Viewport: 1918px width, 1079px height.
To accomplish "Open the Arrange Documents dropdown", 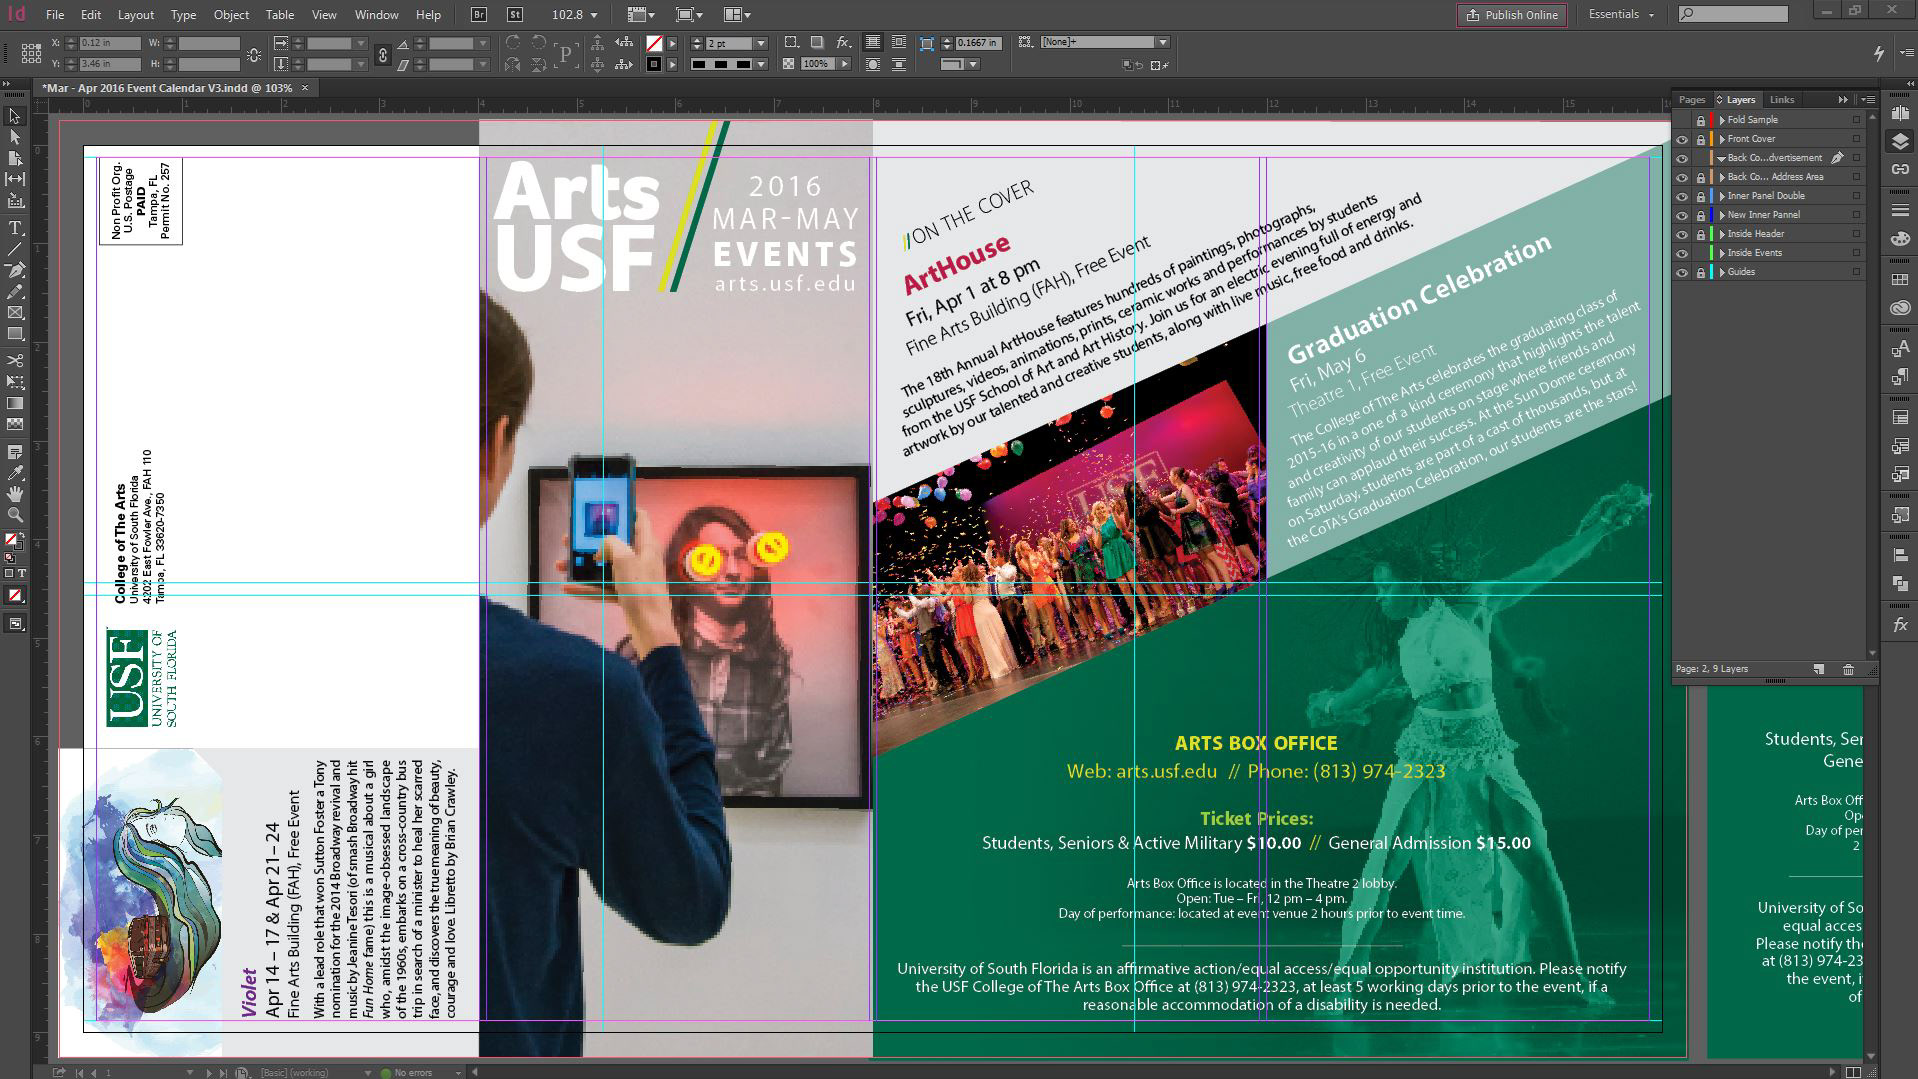I will point(737,15).
